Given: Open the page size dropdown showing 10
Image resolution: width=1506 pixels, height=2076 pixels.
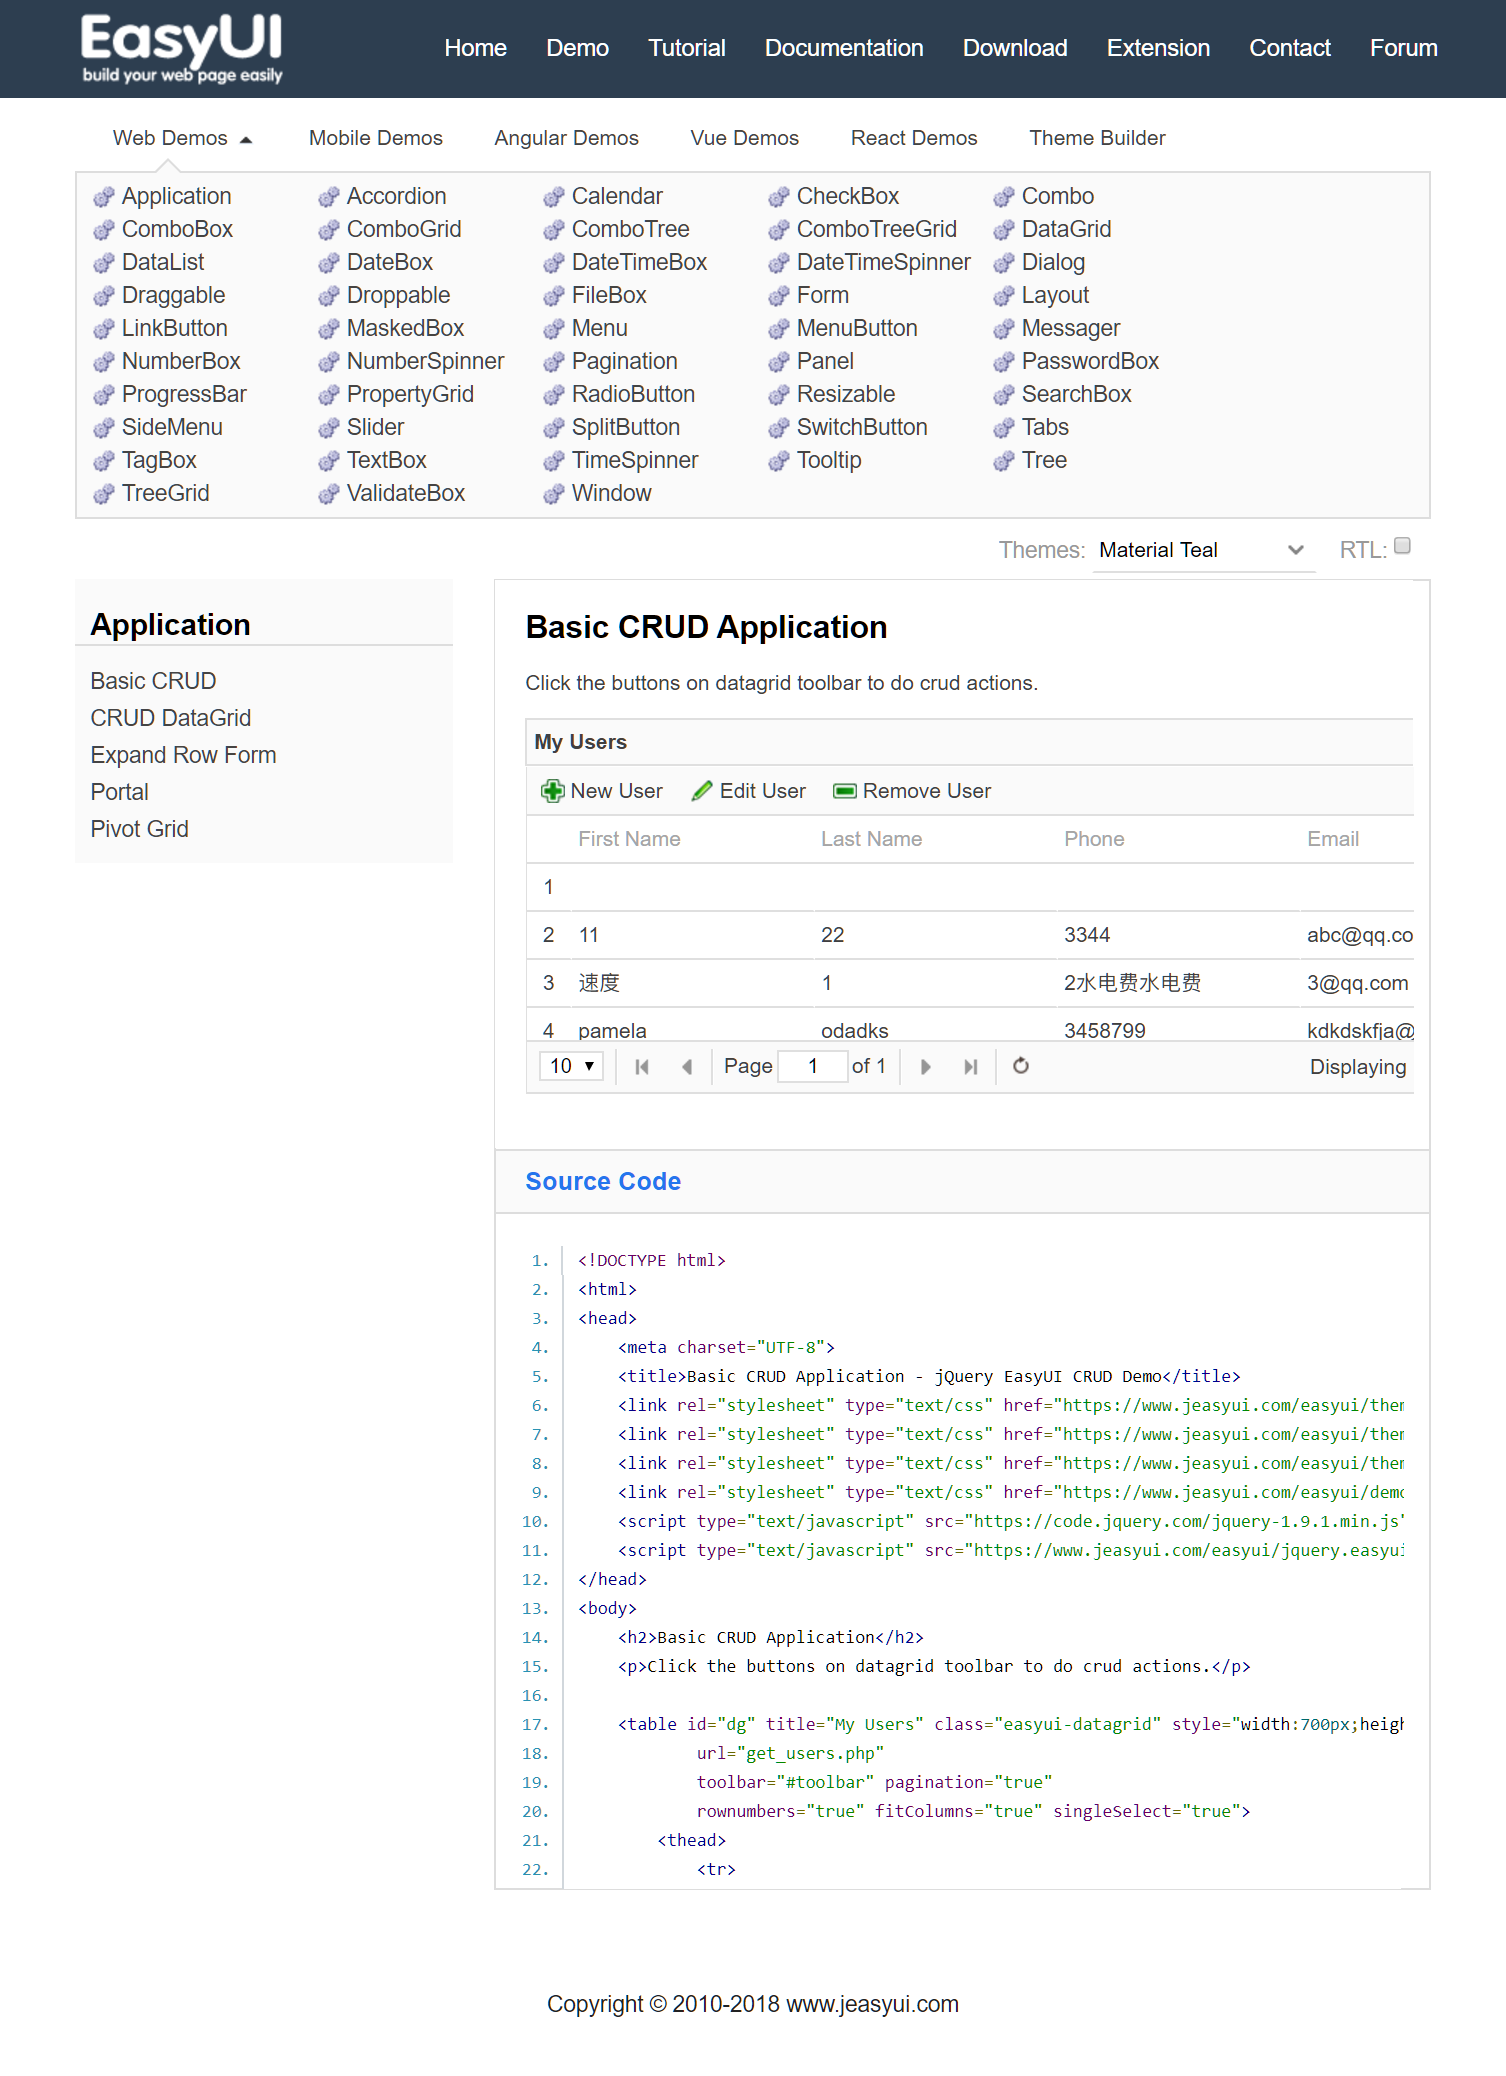Looking at the screenshot, I should pos(571,1066).
